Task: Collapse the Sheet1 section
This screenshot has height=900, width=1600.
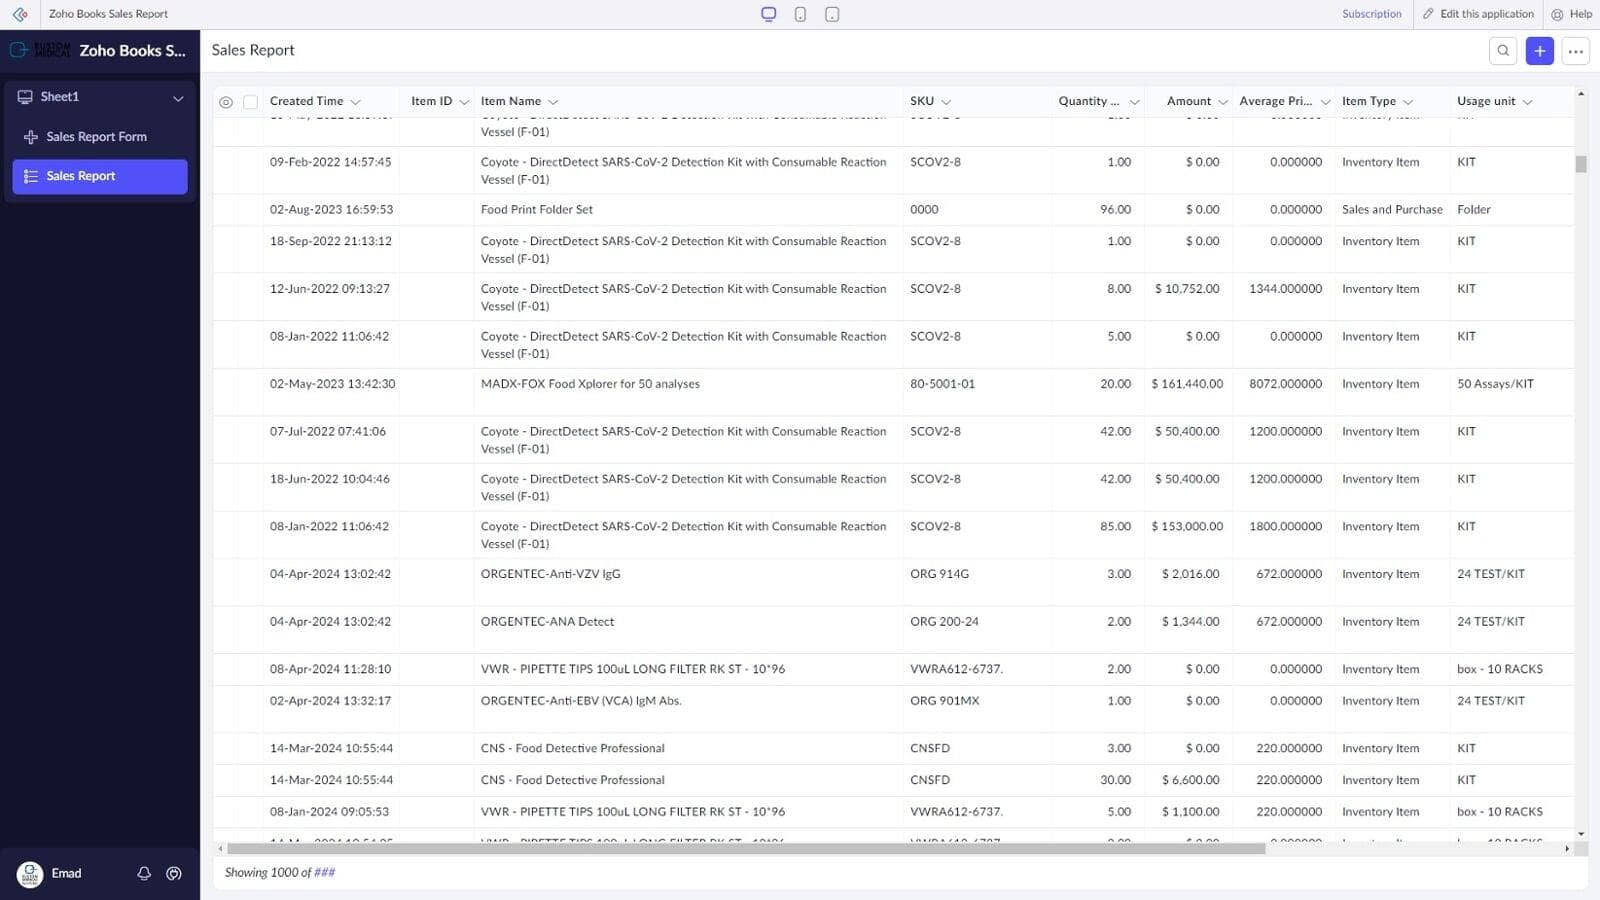Action: click(178, 98)
